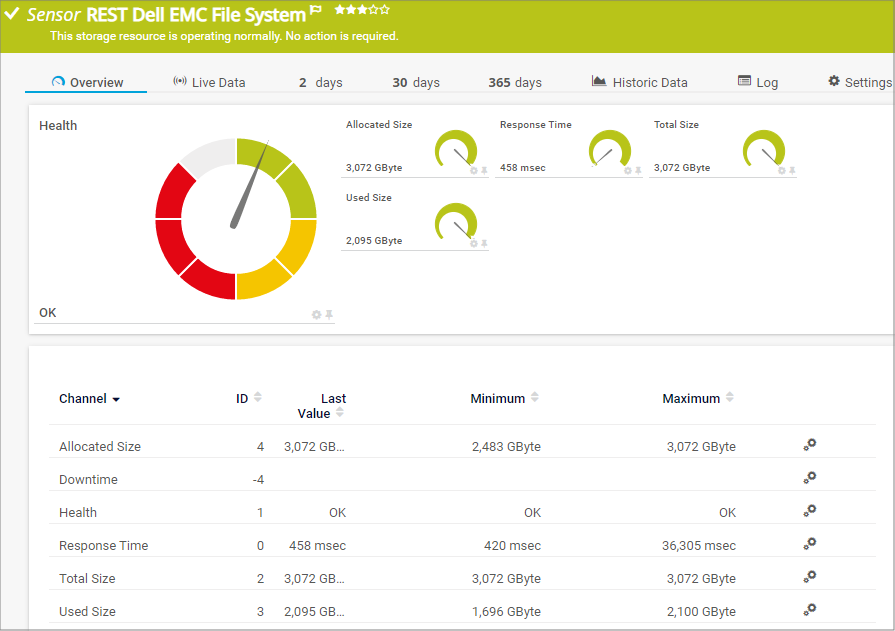The width and height of the screenshot is (895, 631).
Task: Click the gear icon on Total Size gauge
Action: click(x=782, y=171)
